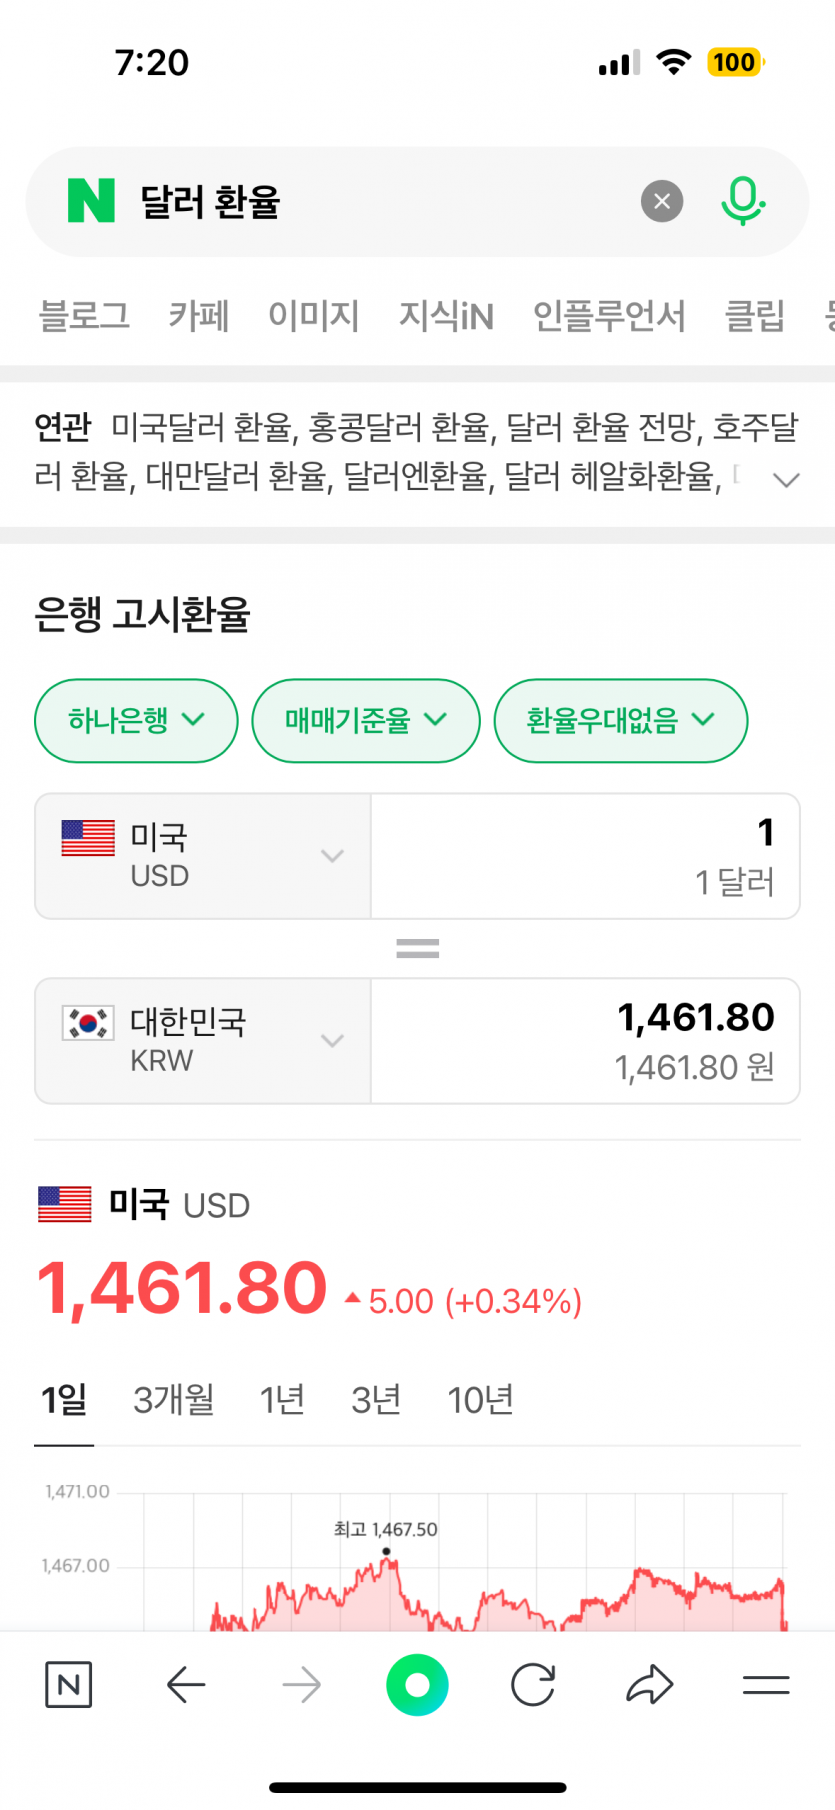Start voice search with microphone icon
This screenshot has height=1810, width=835.
[742, 201]
